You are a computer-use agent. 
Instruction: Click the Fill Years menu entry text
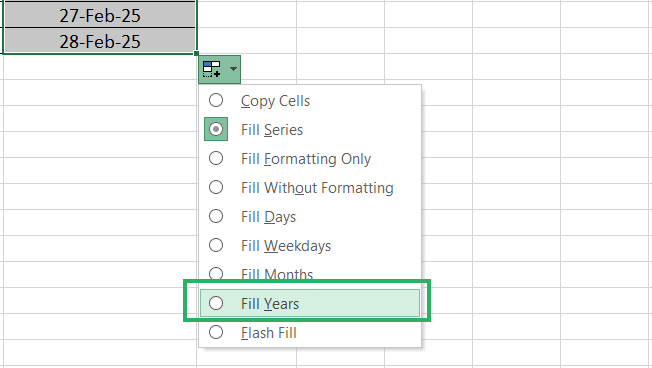(270, 304)
